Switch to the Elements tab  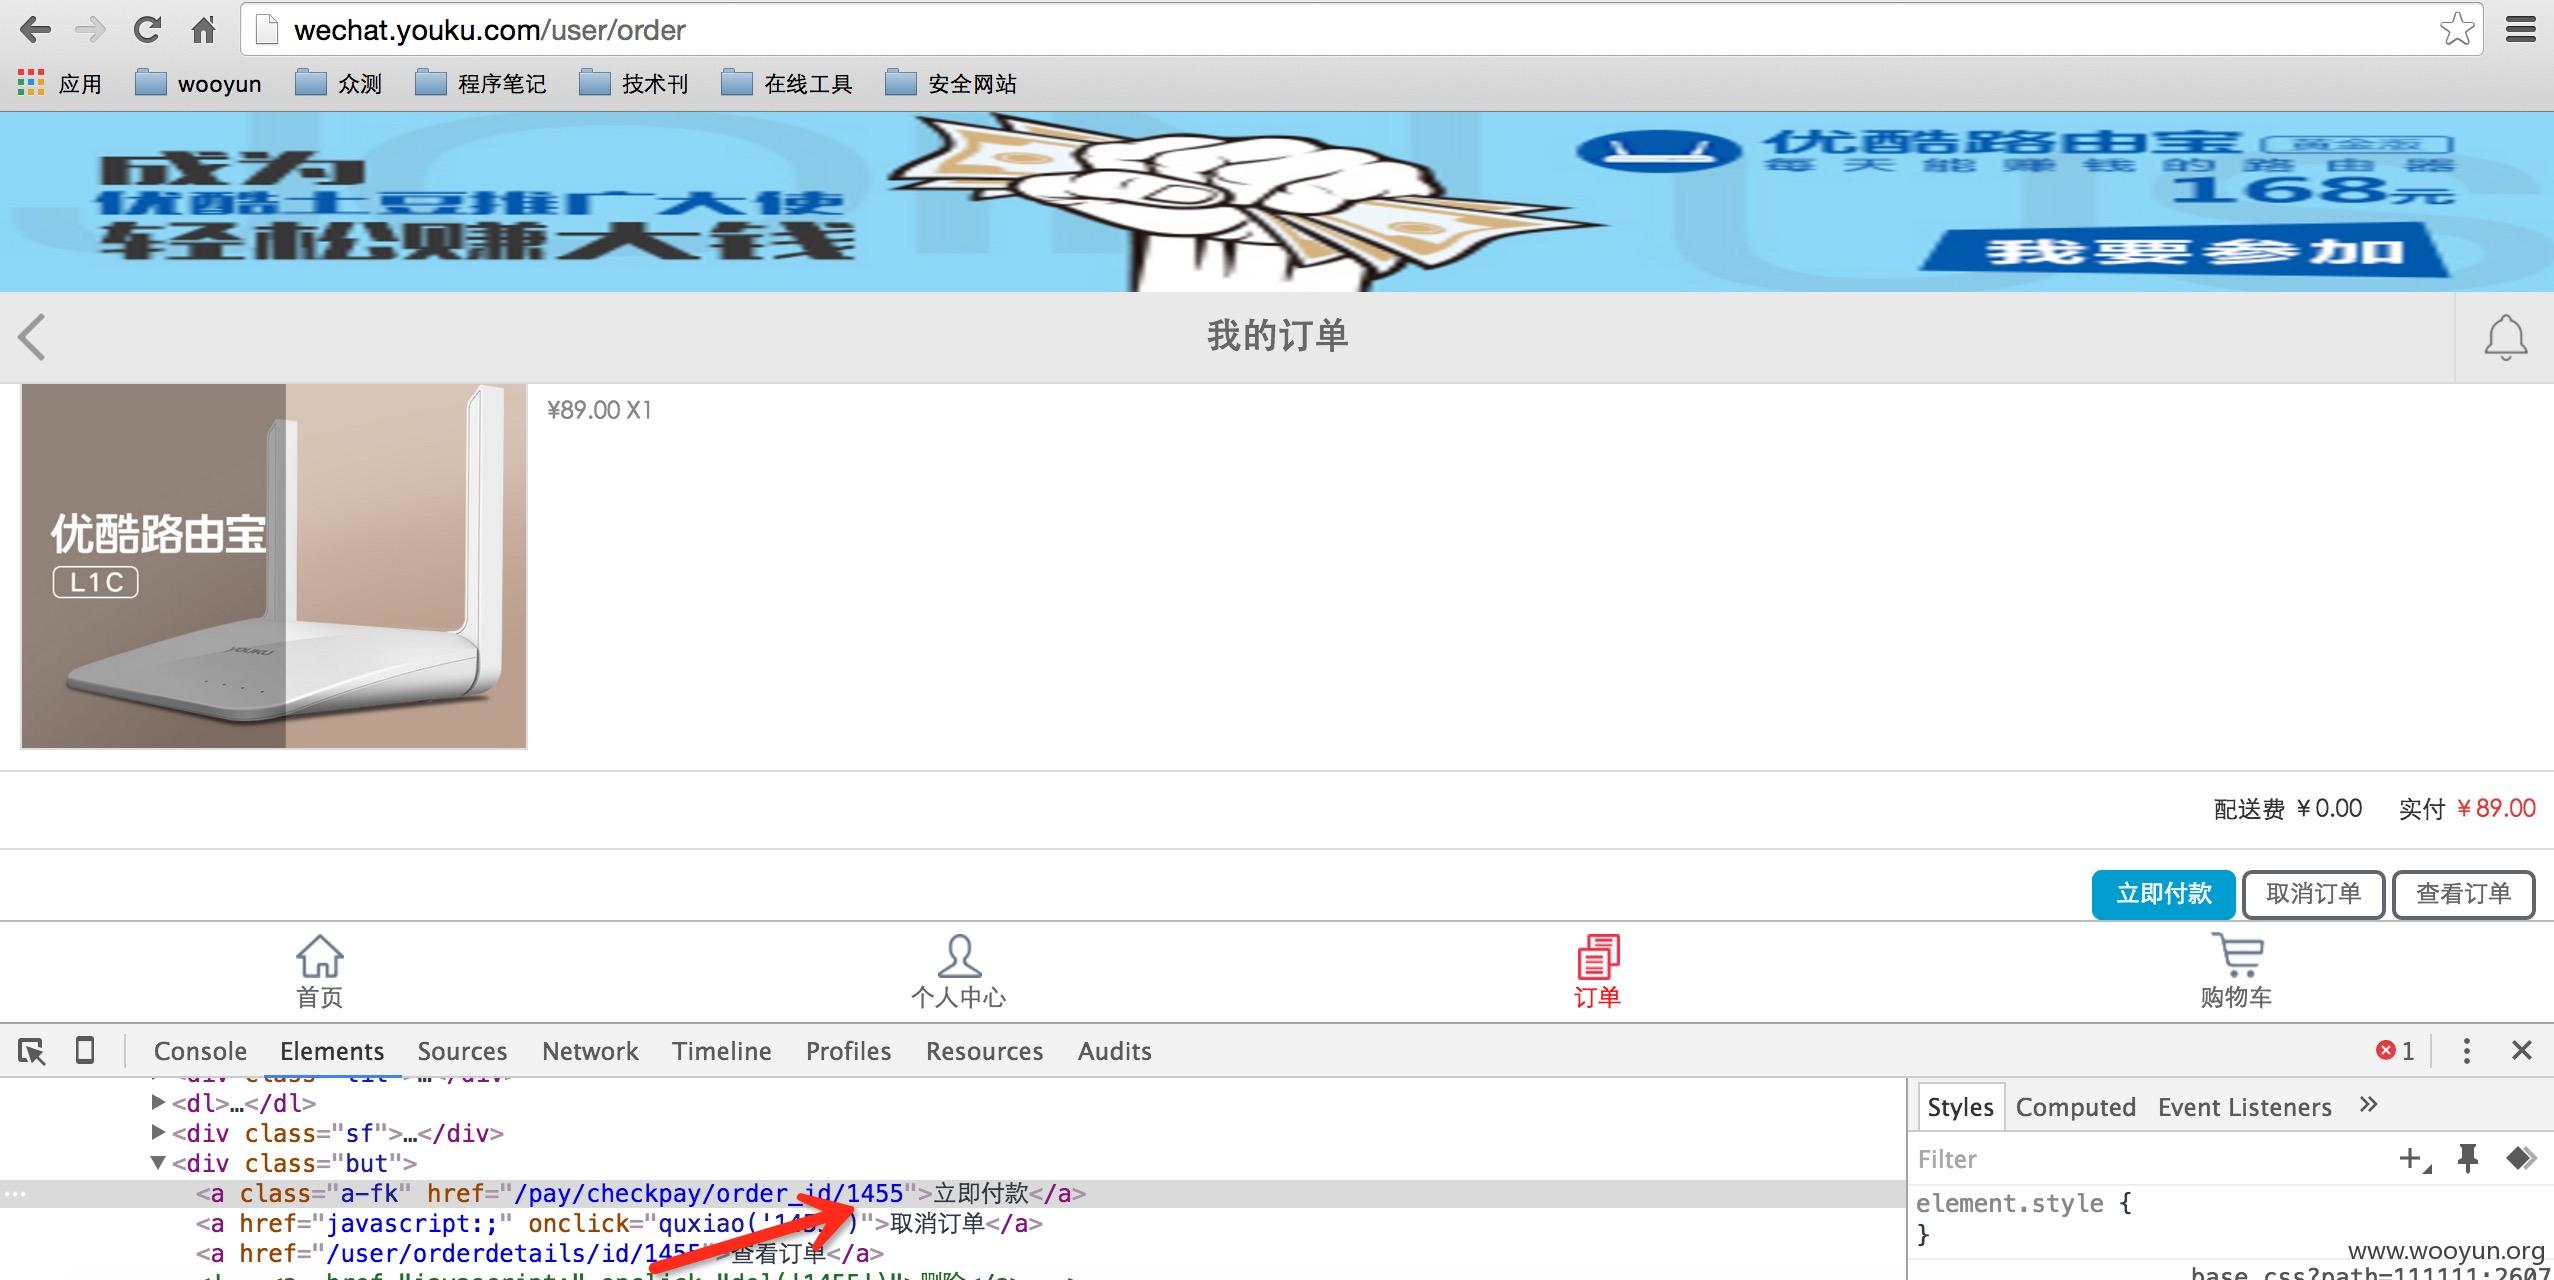pyautogui.click(x=332, y=1051)
